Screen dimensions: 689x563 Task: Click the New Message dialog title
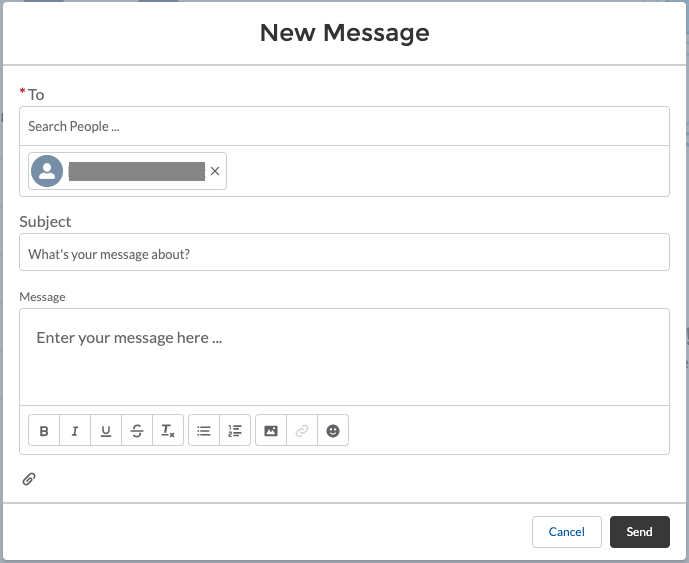pos(344,33)
